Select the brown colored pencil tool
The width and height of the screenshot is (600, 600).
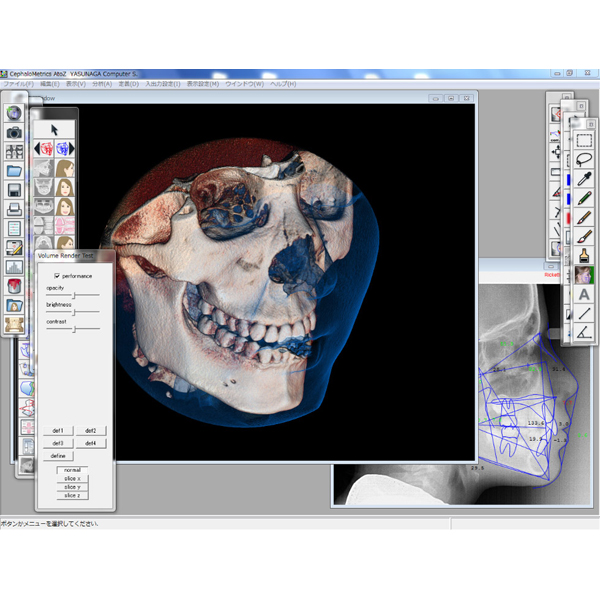(x=584, y=217)
